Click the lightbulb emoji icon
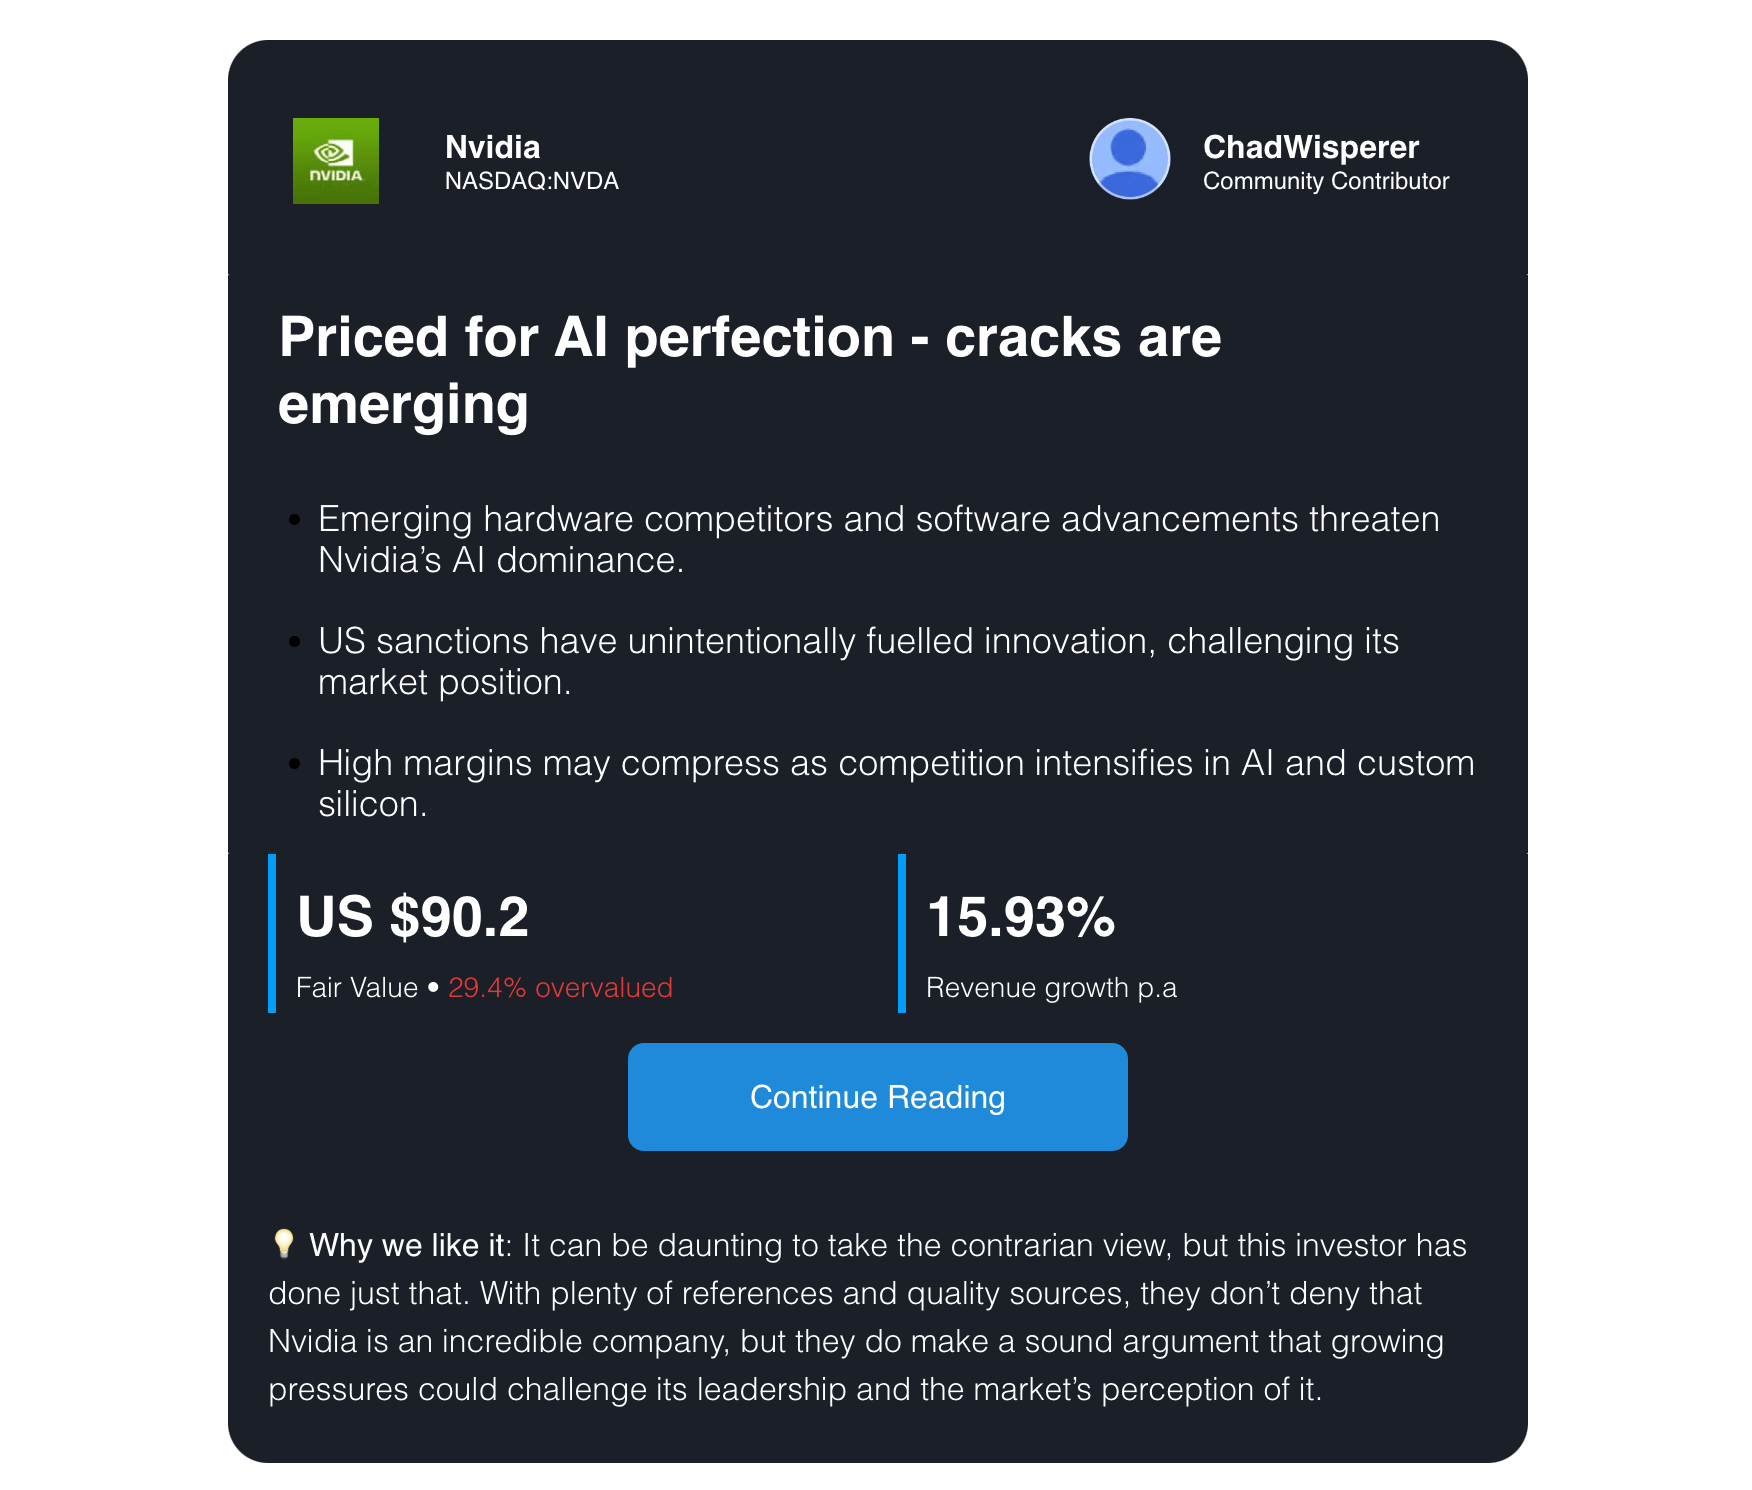This screenshot has height=1490, width=1752. point(284,1244)
